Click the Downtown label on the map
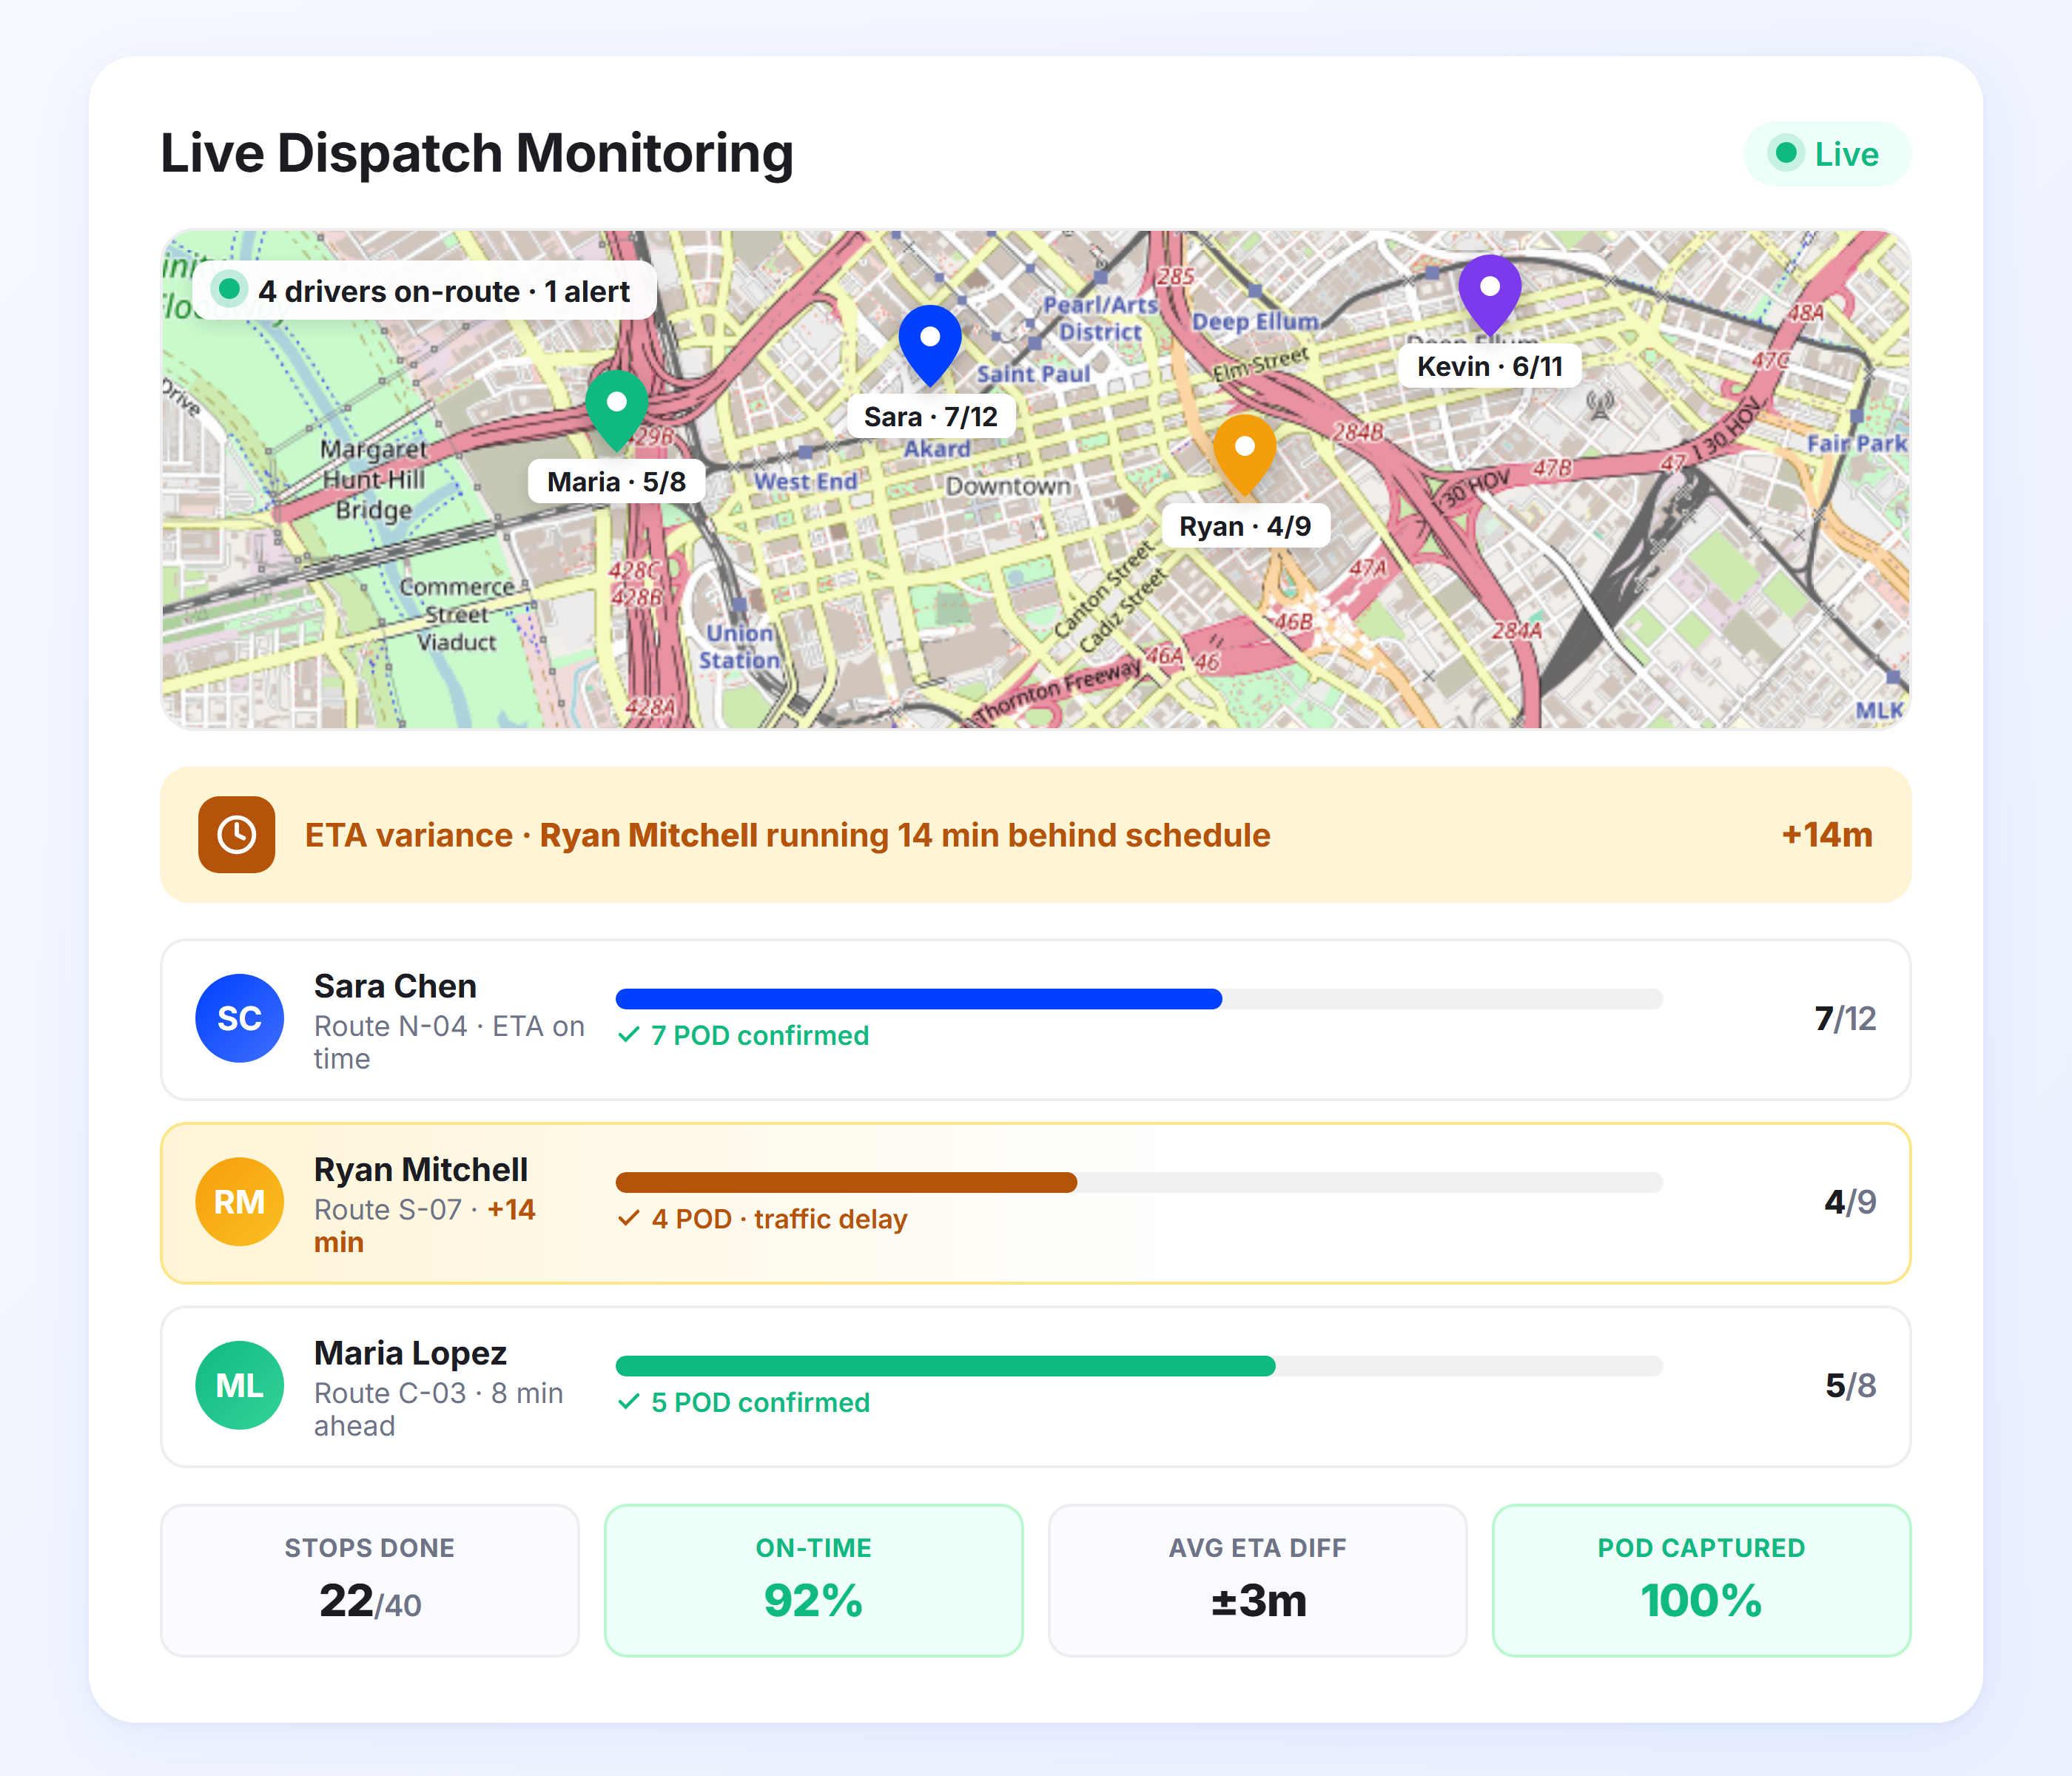 click(1008, 486)
